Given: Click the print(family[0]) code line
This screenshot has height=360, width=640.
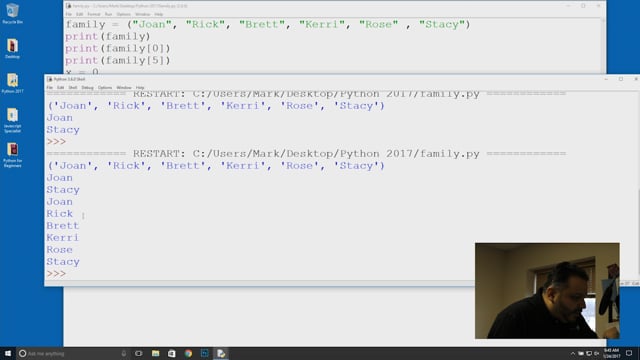Looking at the screenshot, I should (118, 49).
